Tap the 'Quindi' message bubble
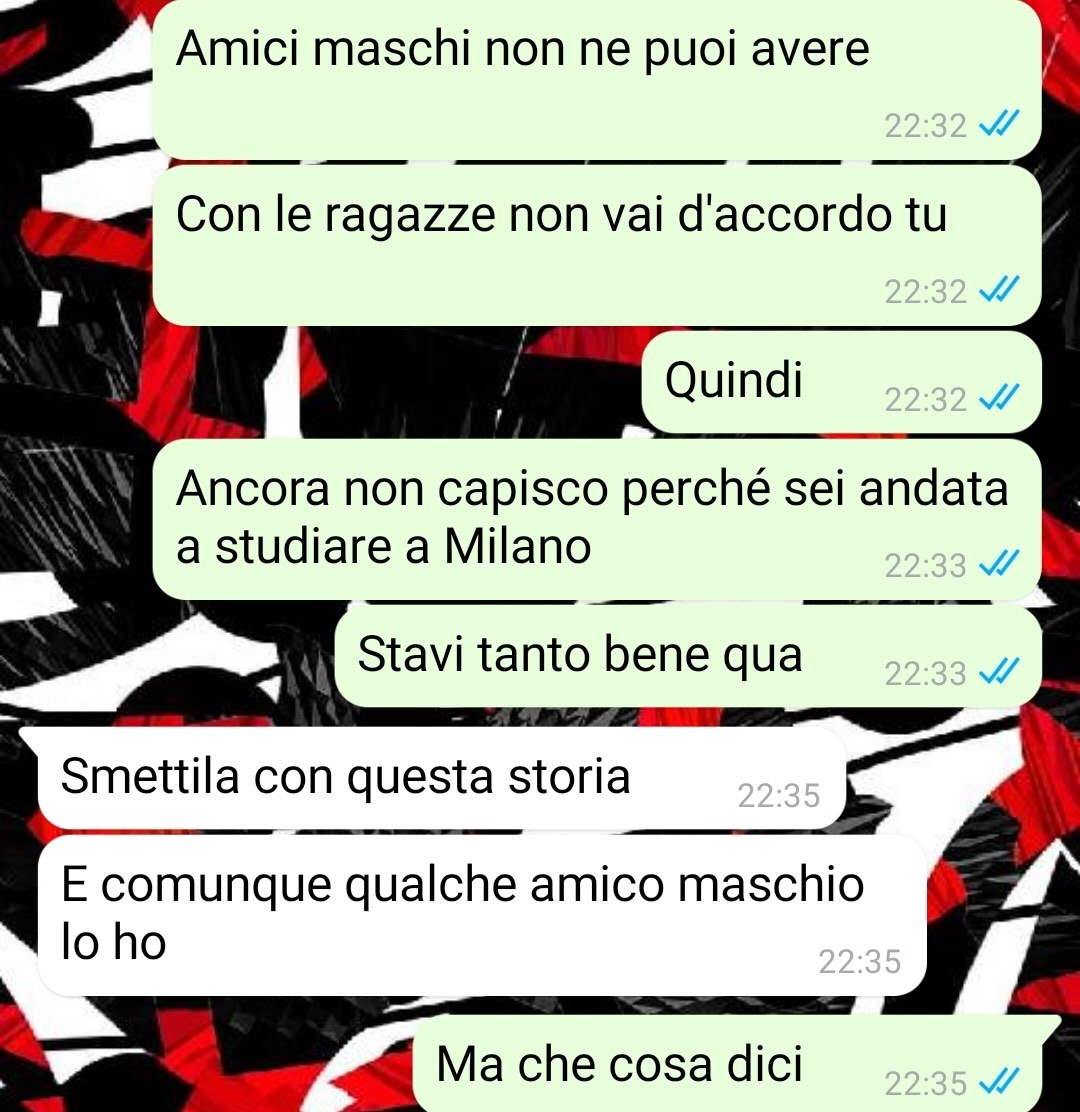This screenshot has height=1112, width=1080. click(841, 382)
